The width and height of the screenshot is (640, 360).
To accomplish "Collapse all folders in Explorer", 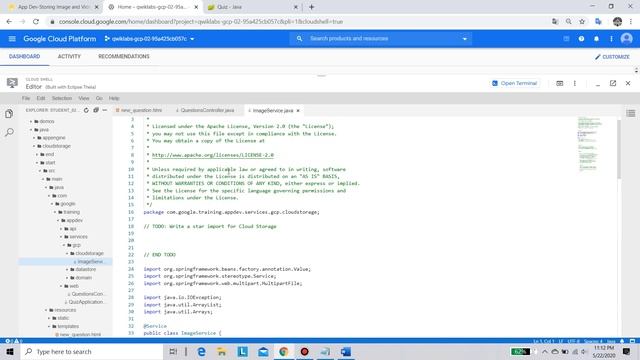I will pyautogui.click(x=96, y=110).
